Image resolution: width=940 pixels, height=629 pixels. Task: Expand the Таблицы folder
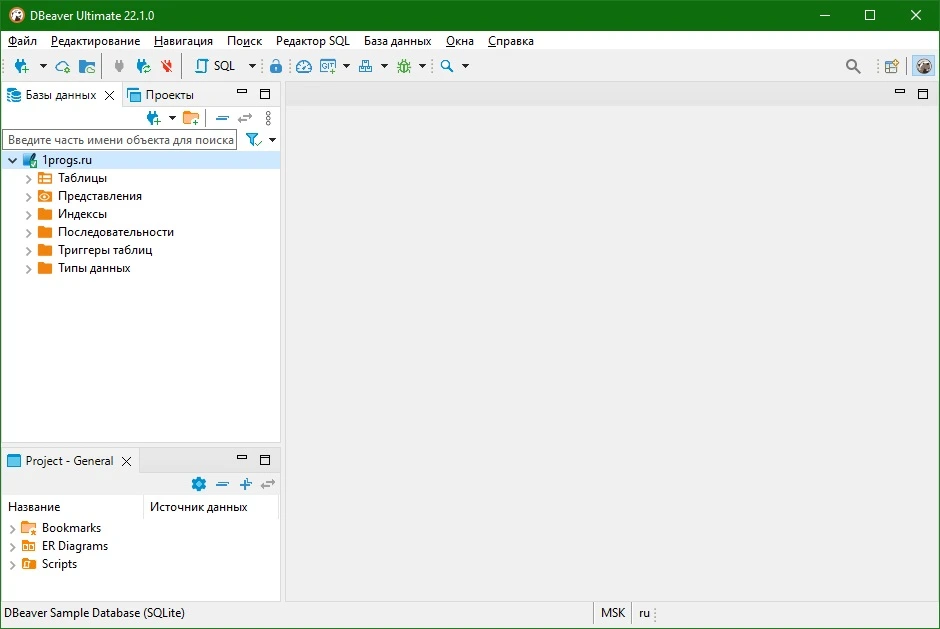tap(28, 179)
